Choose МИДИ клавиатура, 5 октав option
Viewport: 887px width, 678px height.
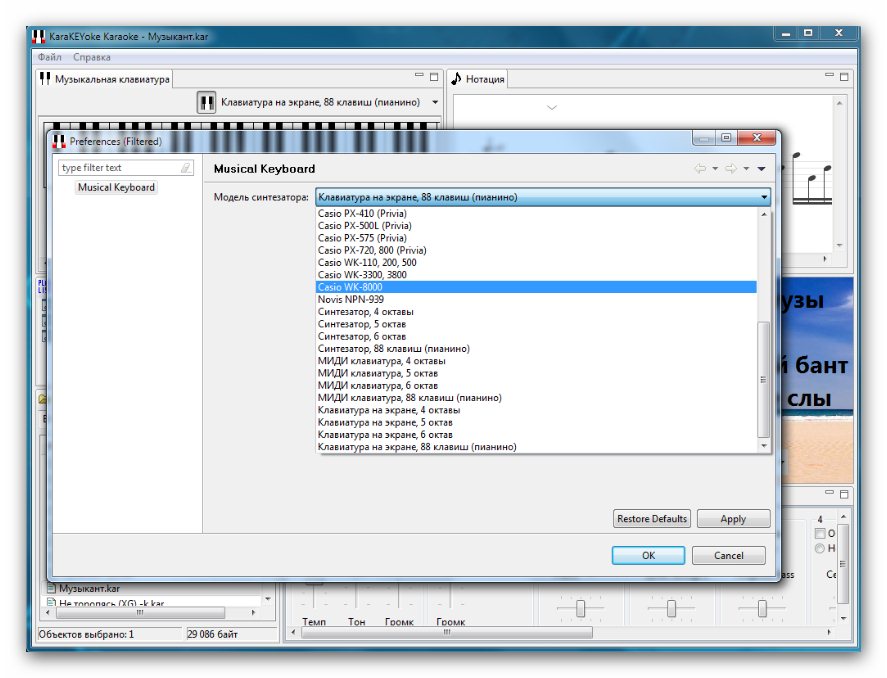tap(536, 374)
